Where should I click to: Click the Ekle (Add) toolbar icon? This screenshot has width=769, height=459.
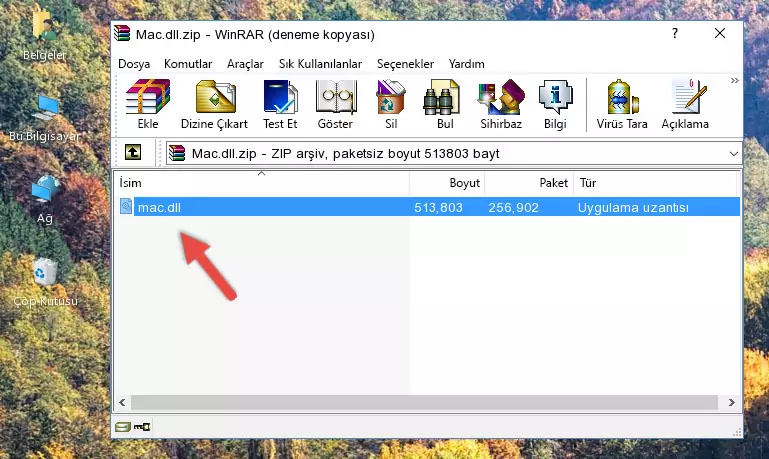148,97
